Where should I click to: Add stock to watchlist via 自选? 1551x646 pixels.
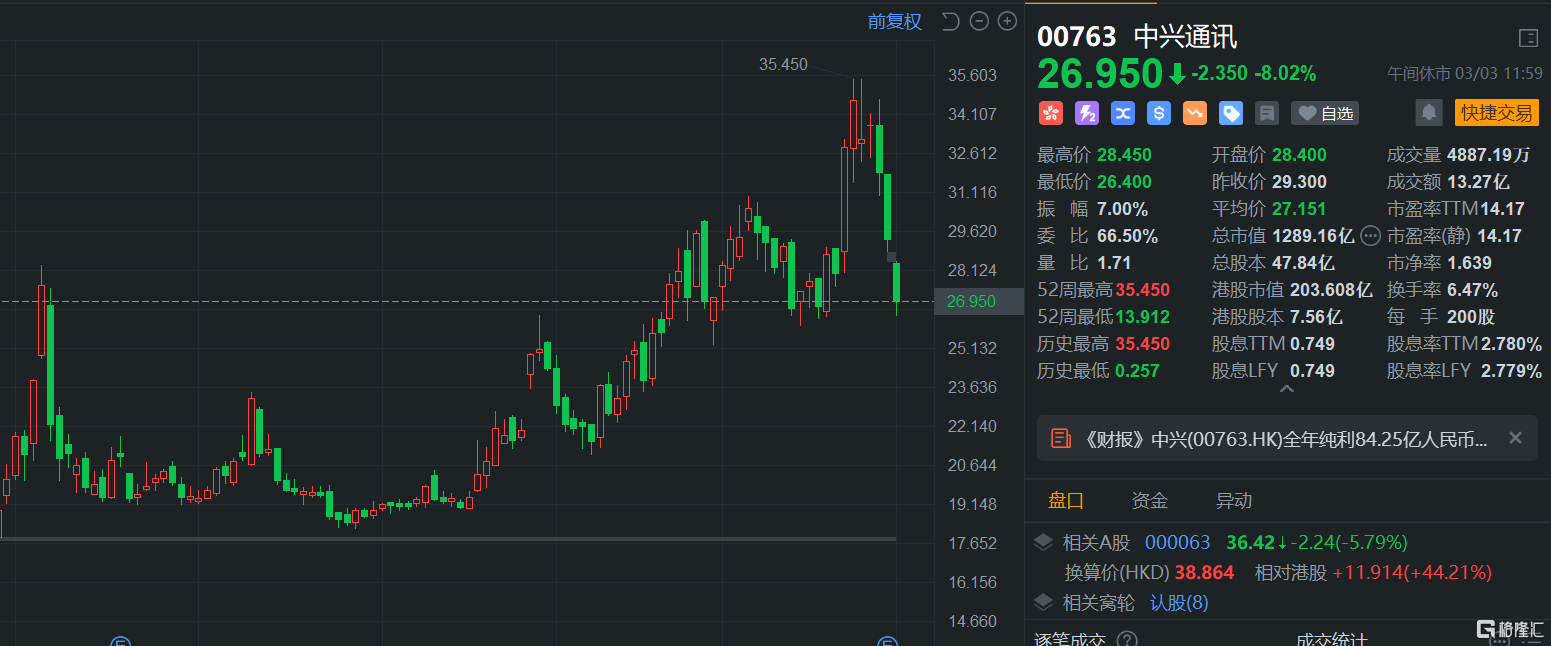(x=1325, y=113)
